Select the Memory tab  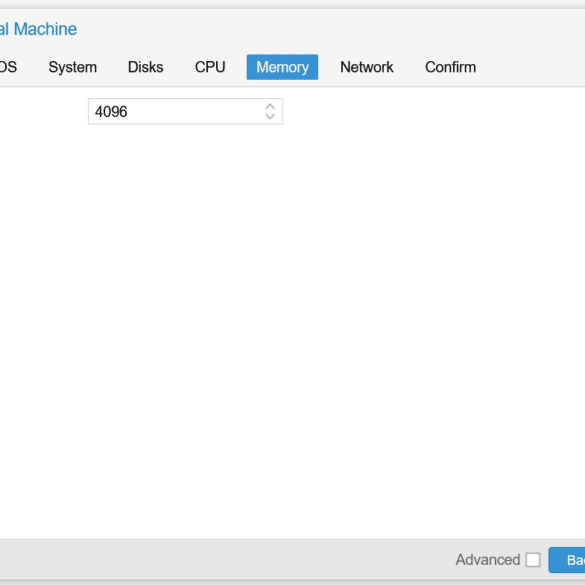[x=282, y=67]
